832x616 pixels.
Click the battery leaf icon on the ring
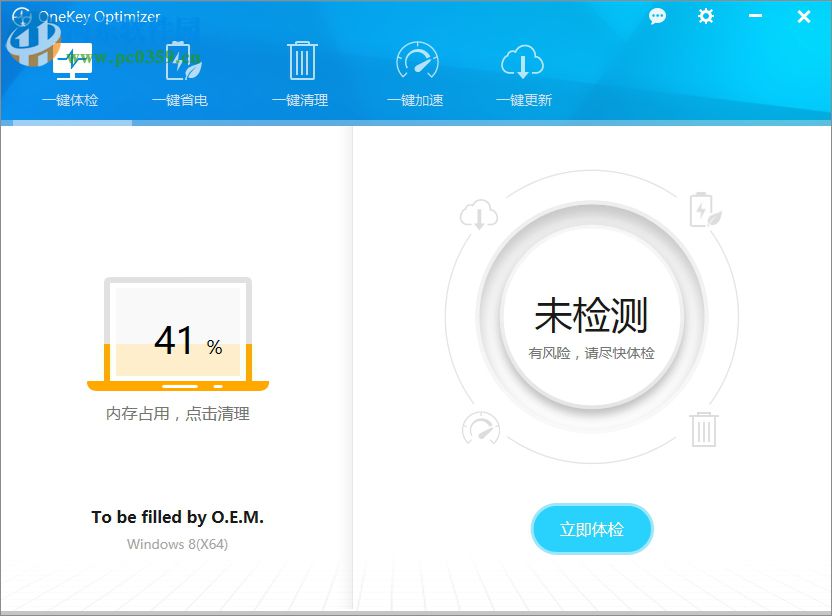tap(706, 212)
